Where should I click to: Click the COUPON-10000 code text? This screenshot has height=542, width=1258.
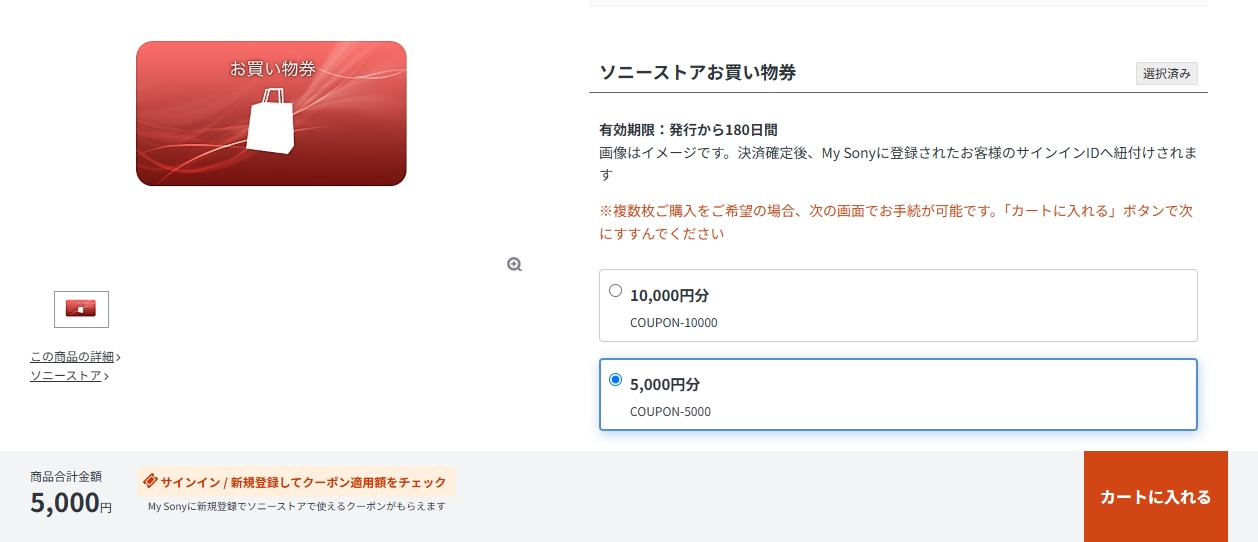pos(674,323)
